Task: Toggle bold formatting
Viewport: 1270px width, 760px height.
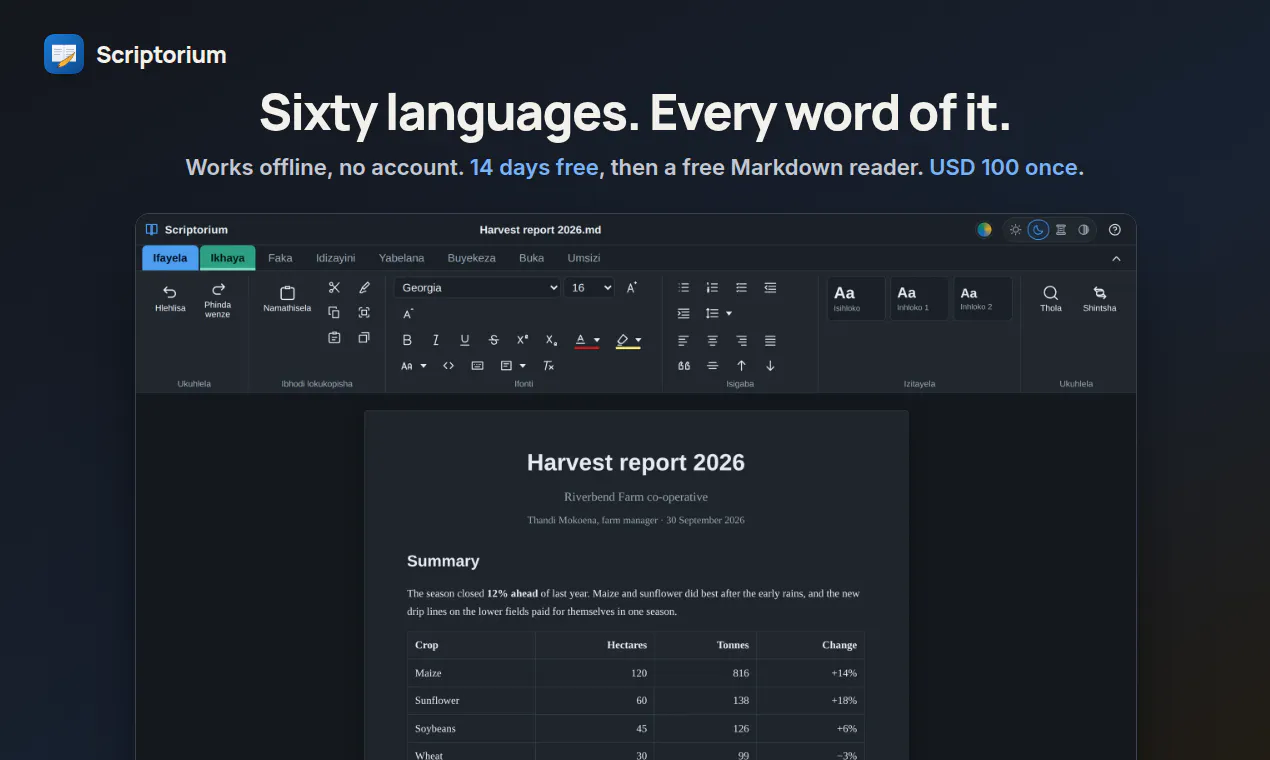Action: tap(407, 340)
